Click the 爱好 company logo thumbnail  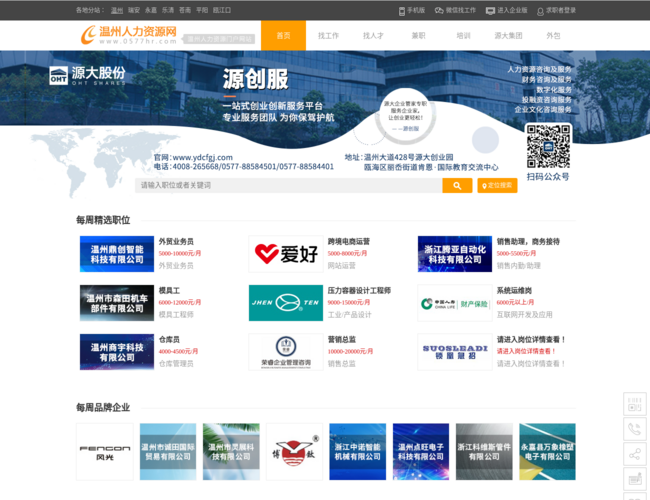[285, 254]
